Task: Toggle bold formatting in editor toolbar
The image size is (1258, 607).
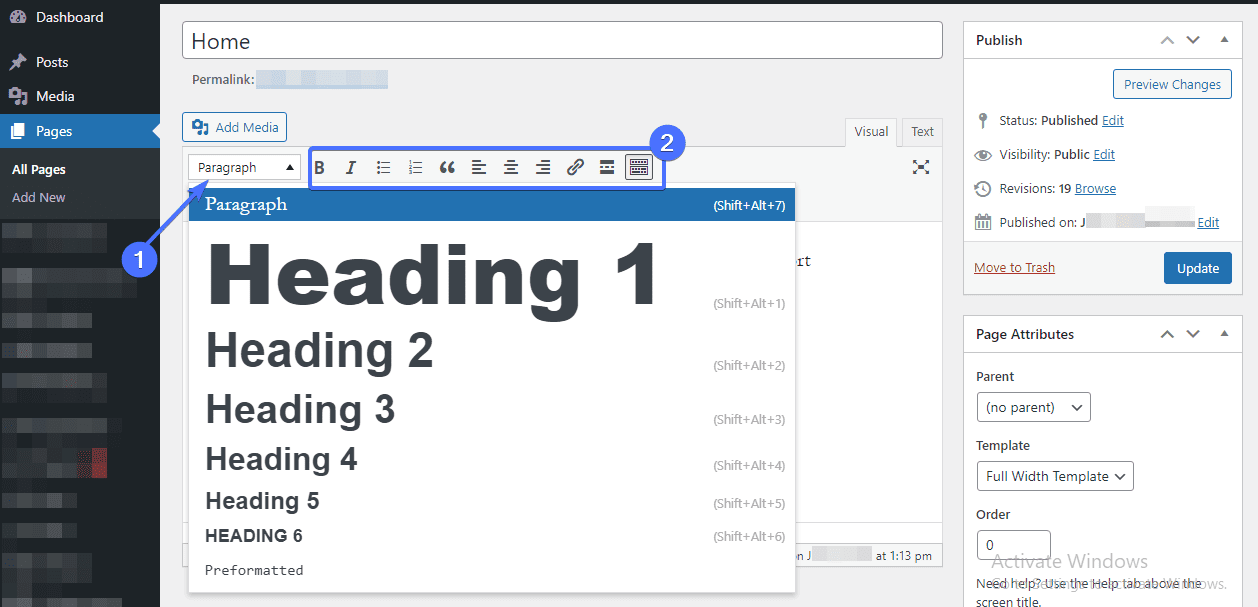Action: 319,167
